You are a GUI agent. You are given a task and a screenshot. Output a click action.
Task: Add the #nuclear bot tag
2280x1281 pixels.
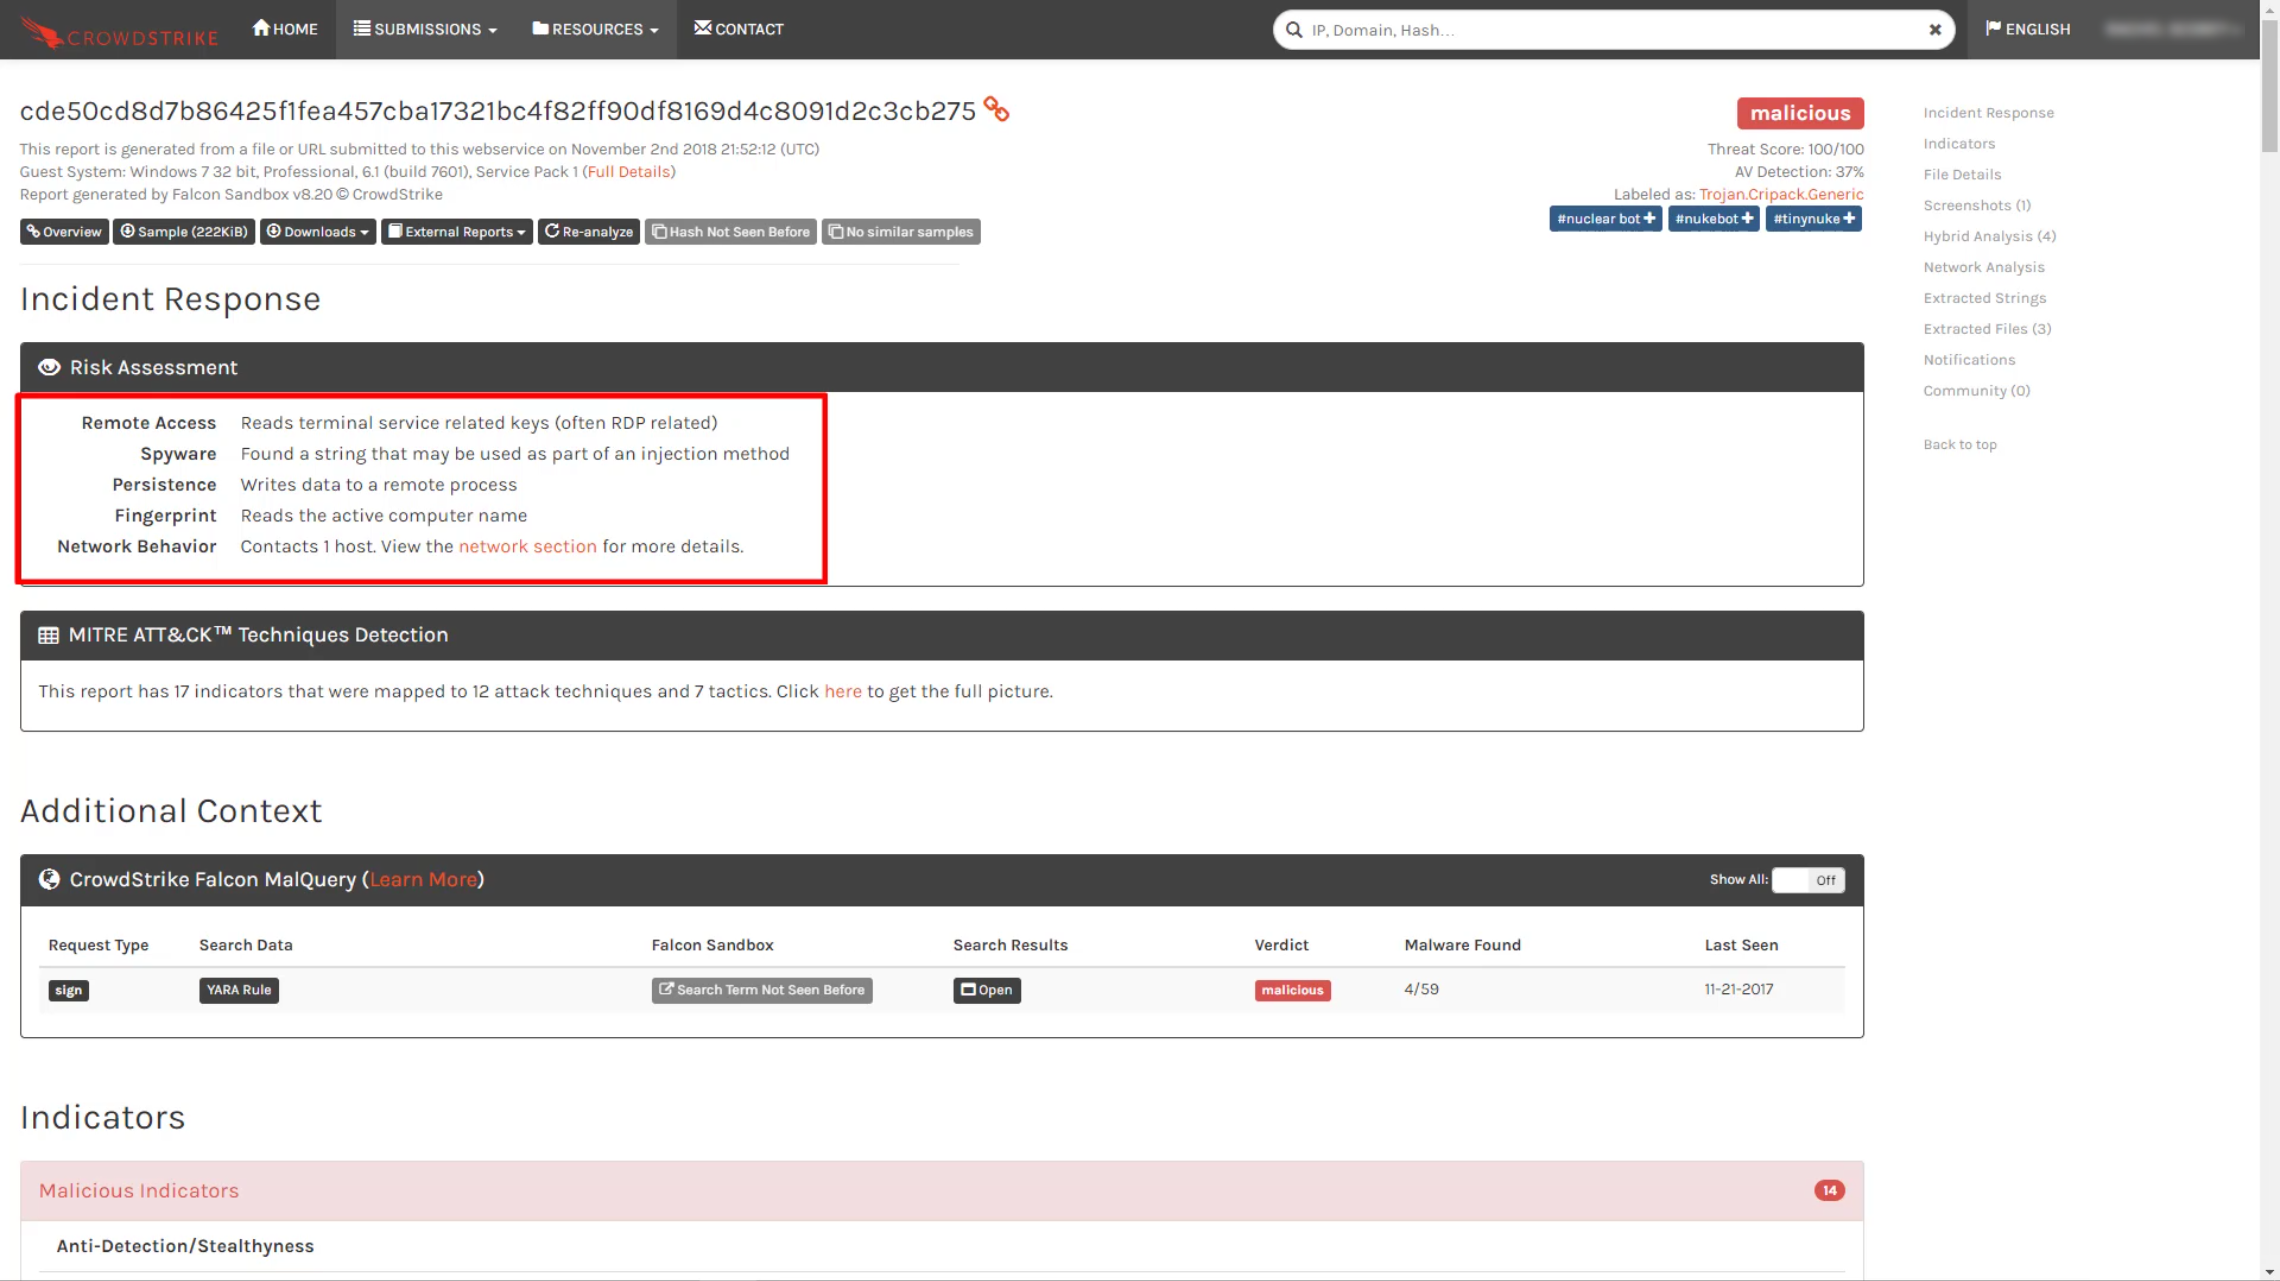[x=1606, y=219]
